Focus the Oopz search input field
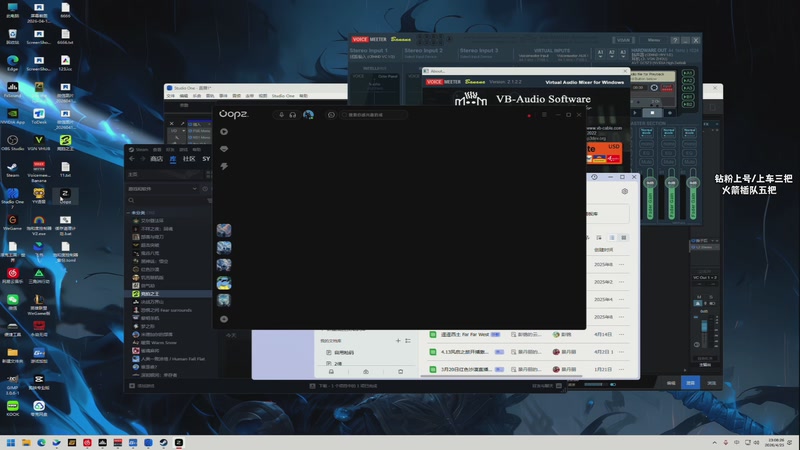Image resolution: width=800 pixels, height=450 pixels. tap(374, 115)
